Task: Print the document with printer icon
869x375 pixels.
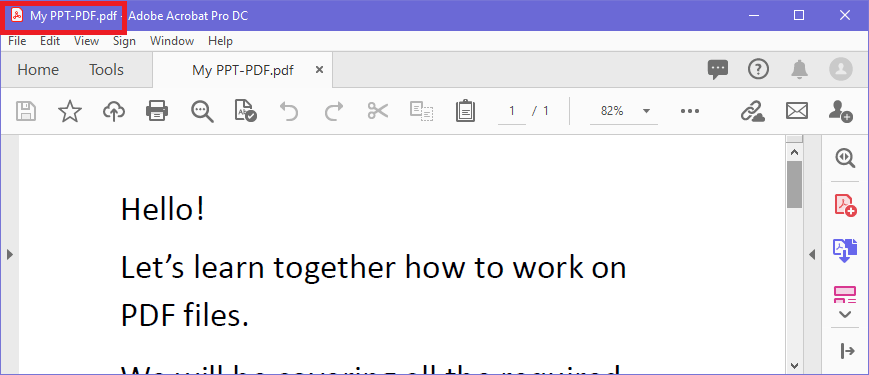Action: click(x=157, y=111)
